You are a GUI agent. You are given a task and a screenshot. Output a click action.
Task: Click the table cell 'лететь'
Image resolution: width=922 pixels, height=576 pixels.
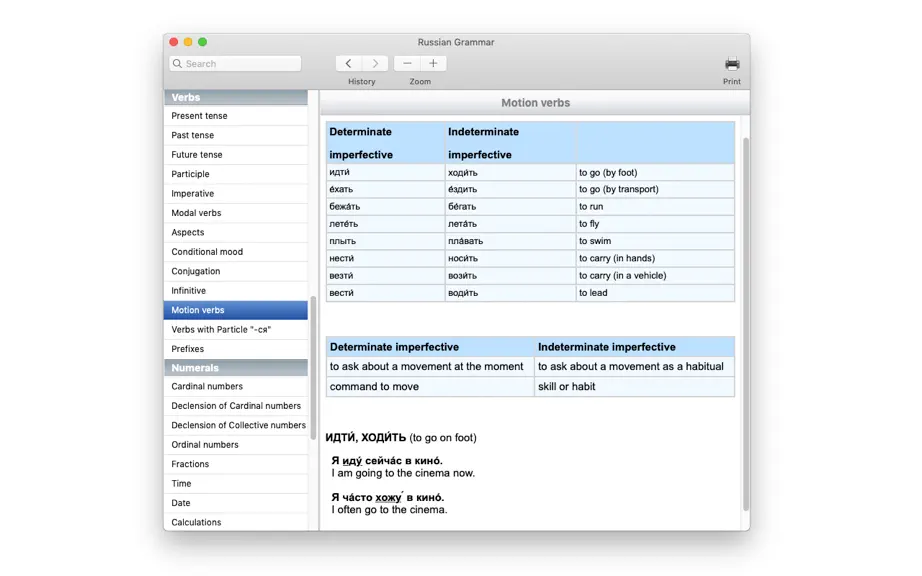coord(385,223)
